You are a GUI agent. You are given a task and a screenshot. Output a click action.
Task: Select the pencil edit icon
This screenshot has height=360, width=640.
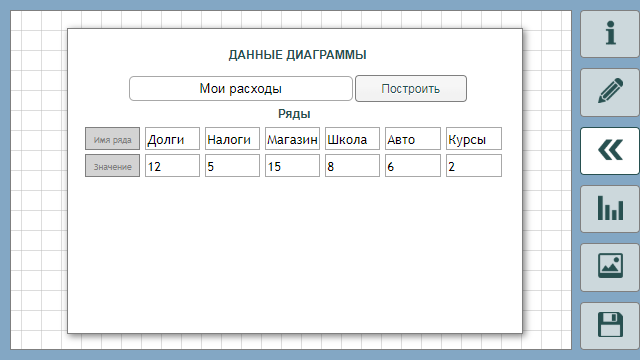click(x=610, y=92)
